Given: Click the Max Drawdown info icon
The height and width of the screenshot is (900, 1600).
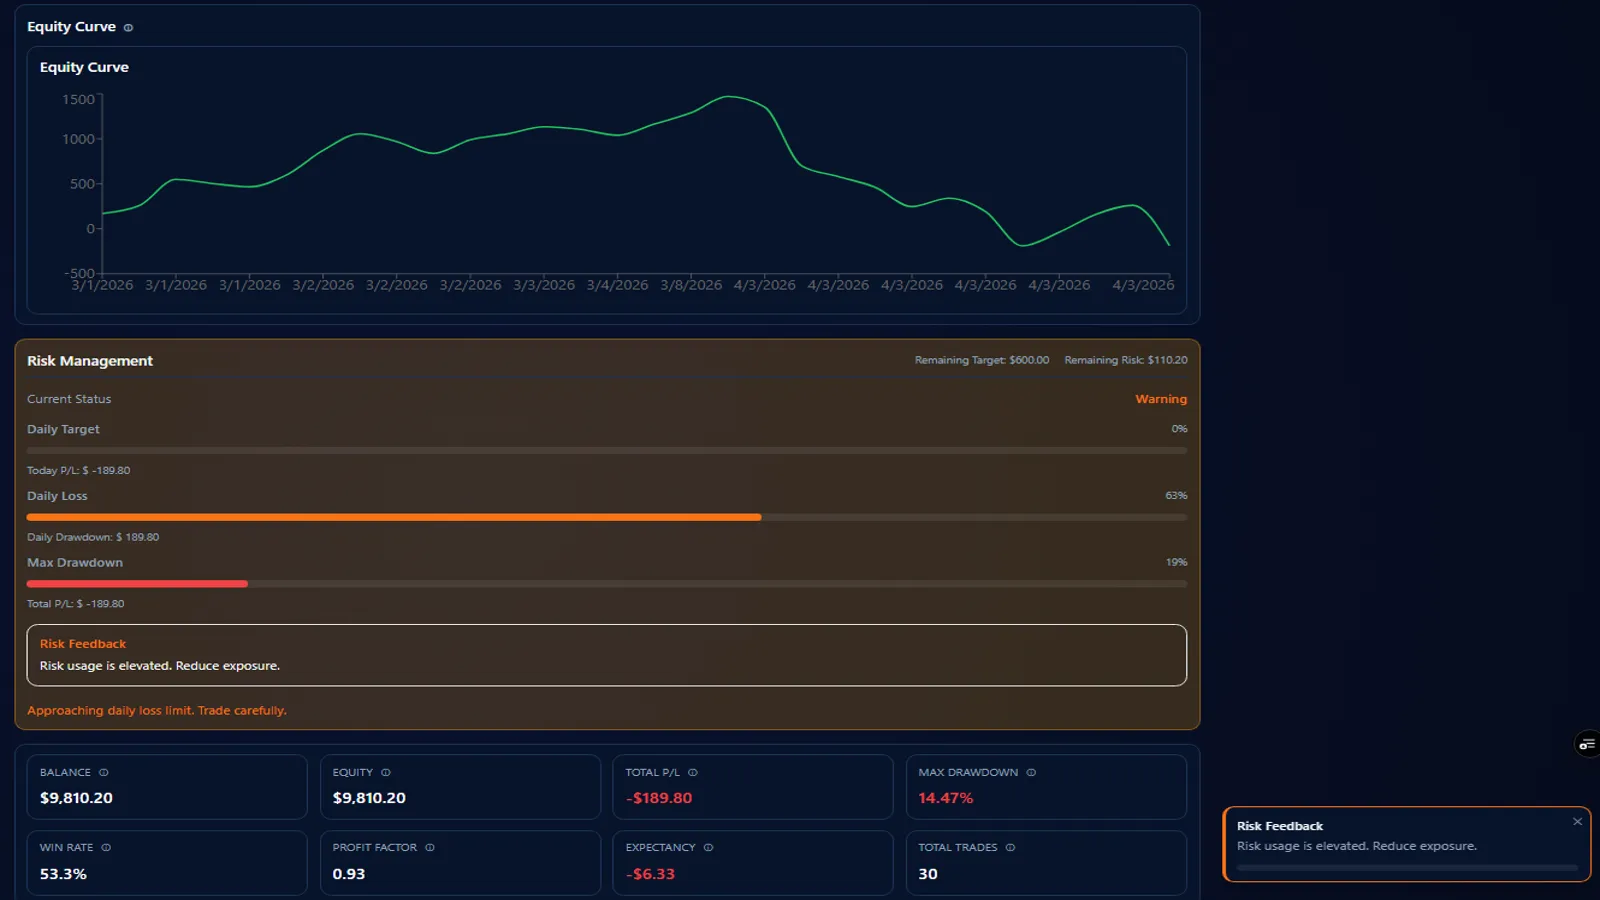Looking at the screenshot, I should [x=1031, y=772].
